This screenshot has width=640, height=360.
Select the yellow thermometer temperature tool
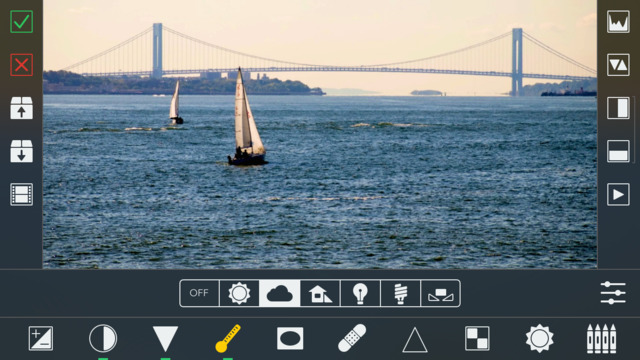pyautogui.click(x=228, y=338)
